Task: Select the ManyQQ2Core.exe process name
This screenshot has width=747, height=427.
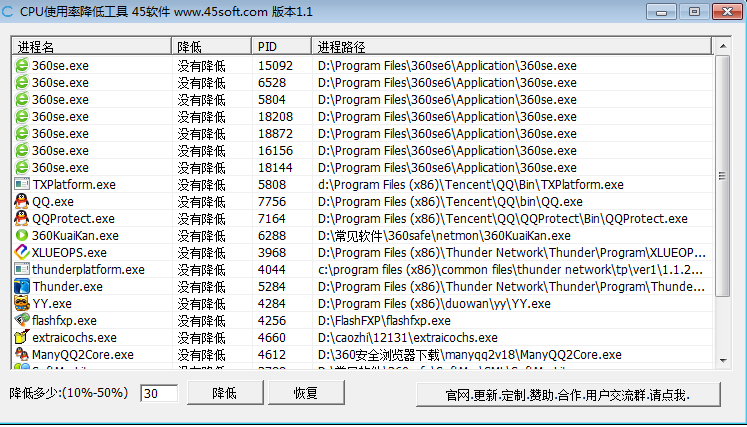Action: (x=83, y=355)
